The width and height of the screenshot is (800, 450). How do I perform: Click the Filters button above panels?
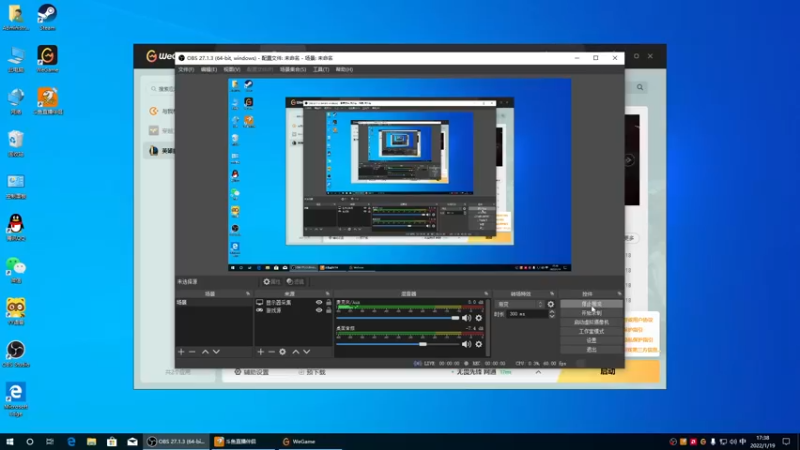(295, 282)
